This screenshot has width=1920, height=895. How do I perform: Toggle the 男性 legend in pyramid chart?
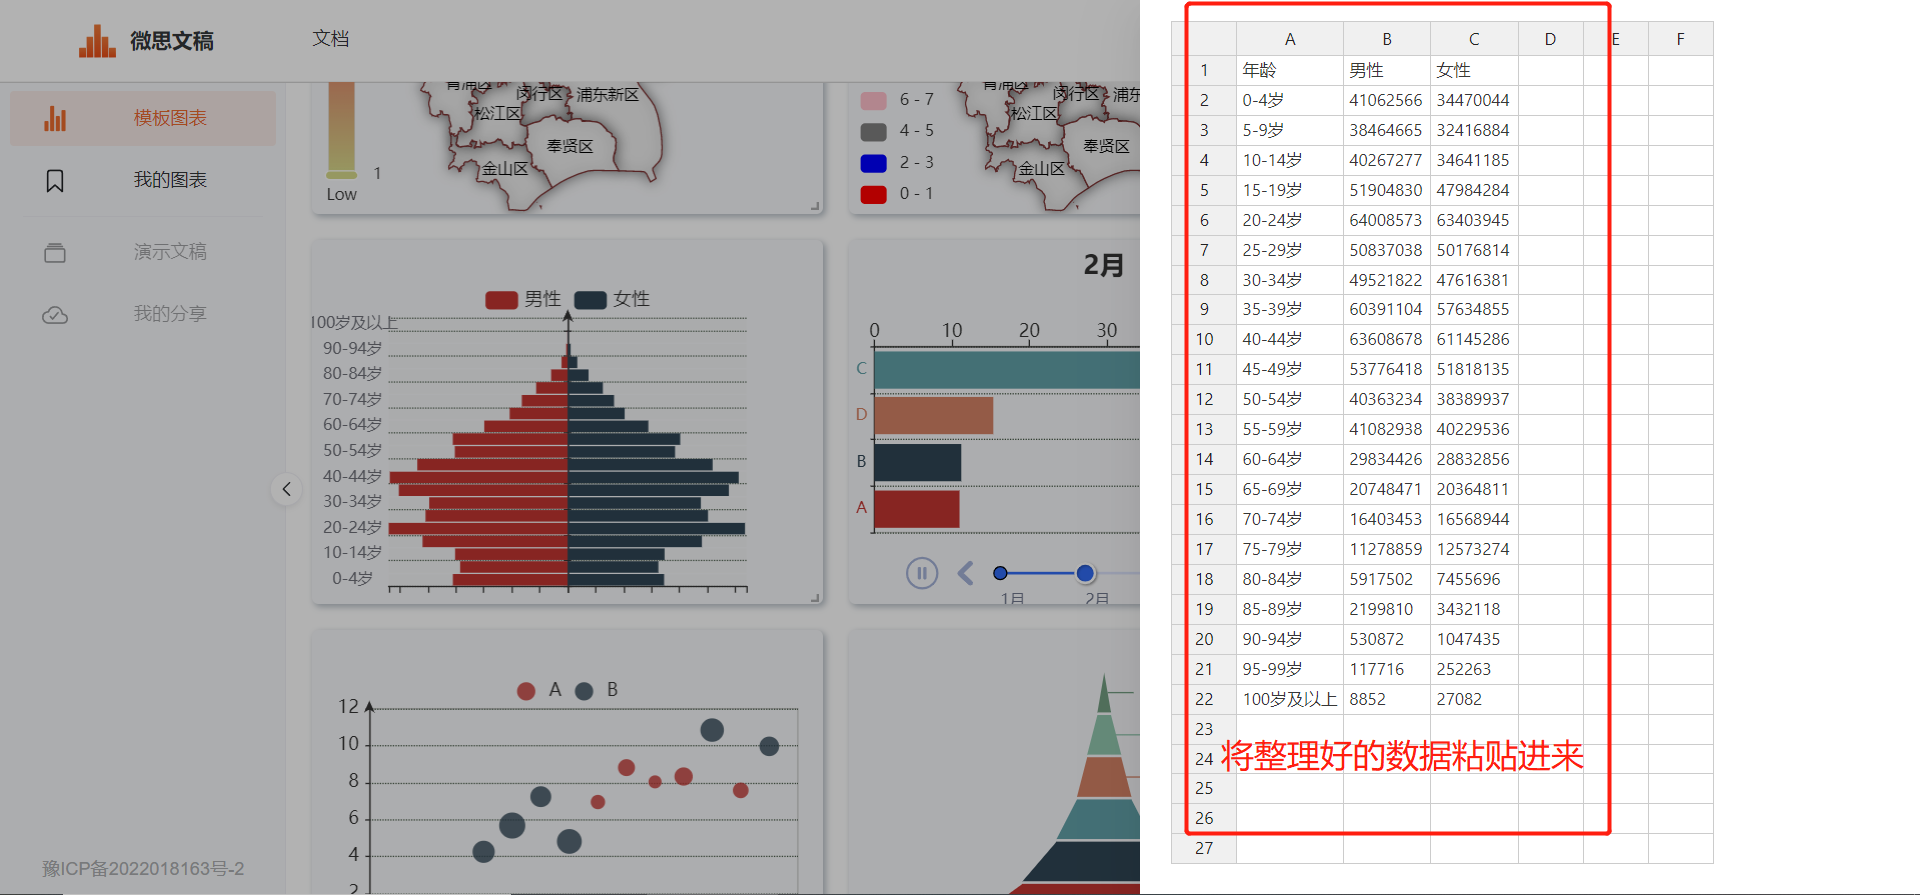(523, 299)
